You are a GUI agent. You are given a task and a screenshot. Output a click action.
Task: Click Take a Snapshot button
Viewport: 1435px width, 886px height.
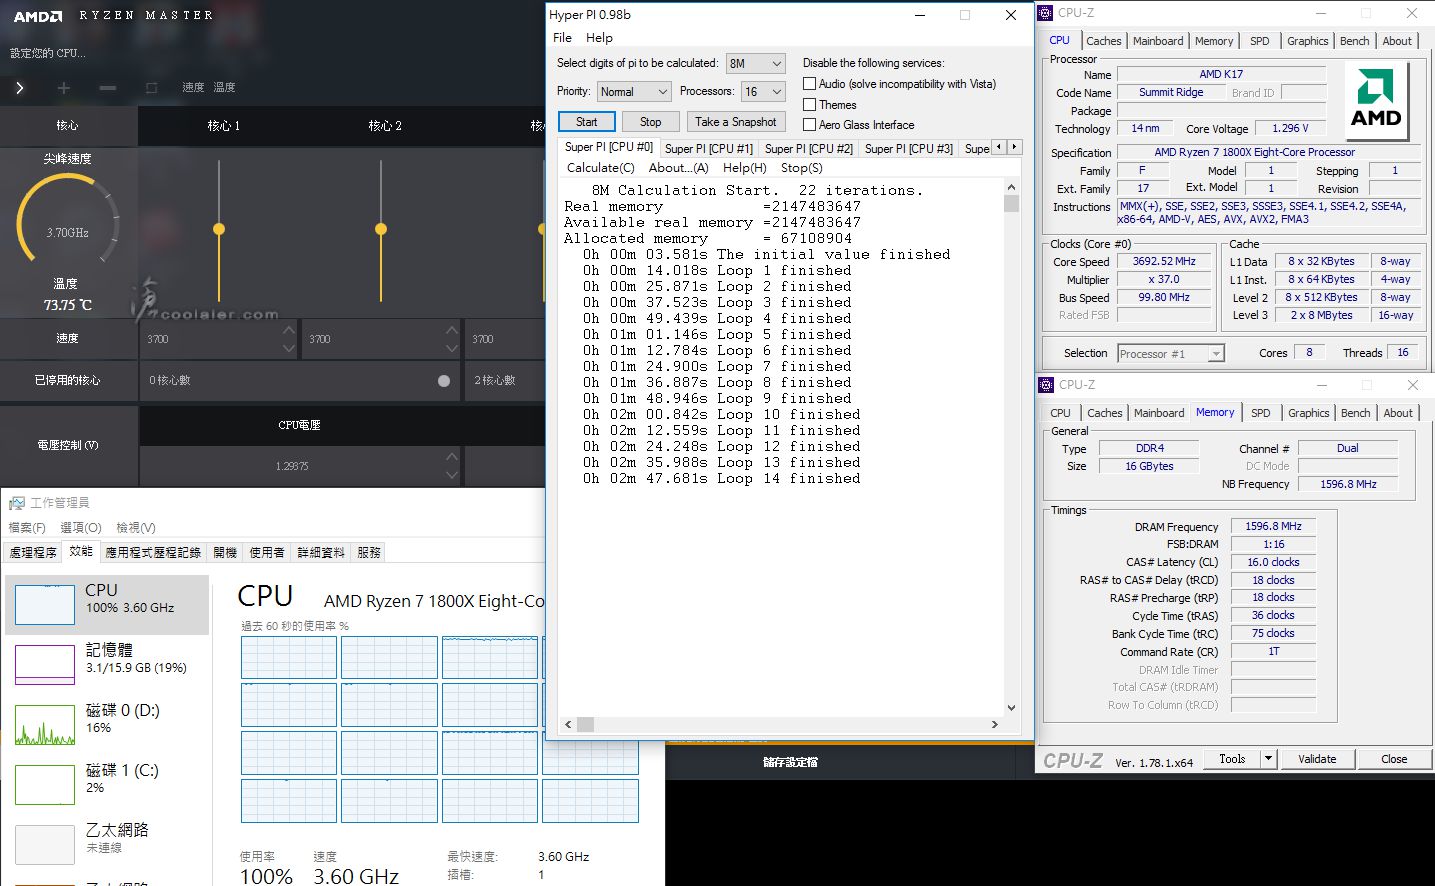pyautogui.click(x=735, y=121)
